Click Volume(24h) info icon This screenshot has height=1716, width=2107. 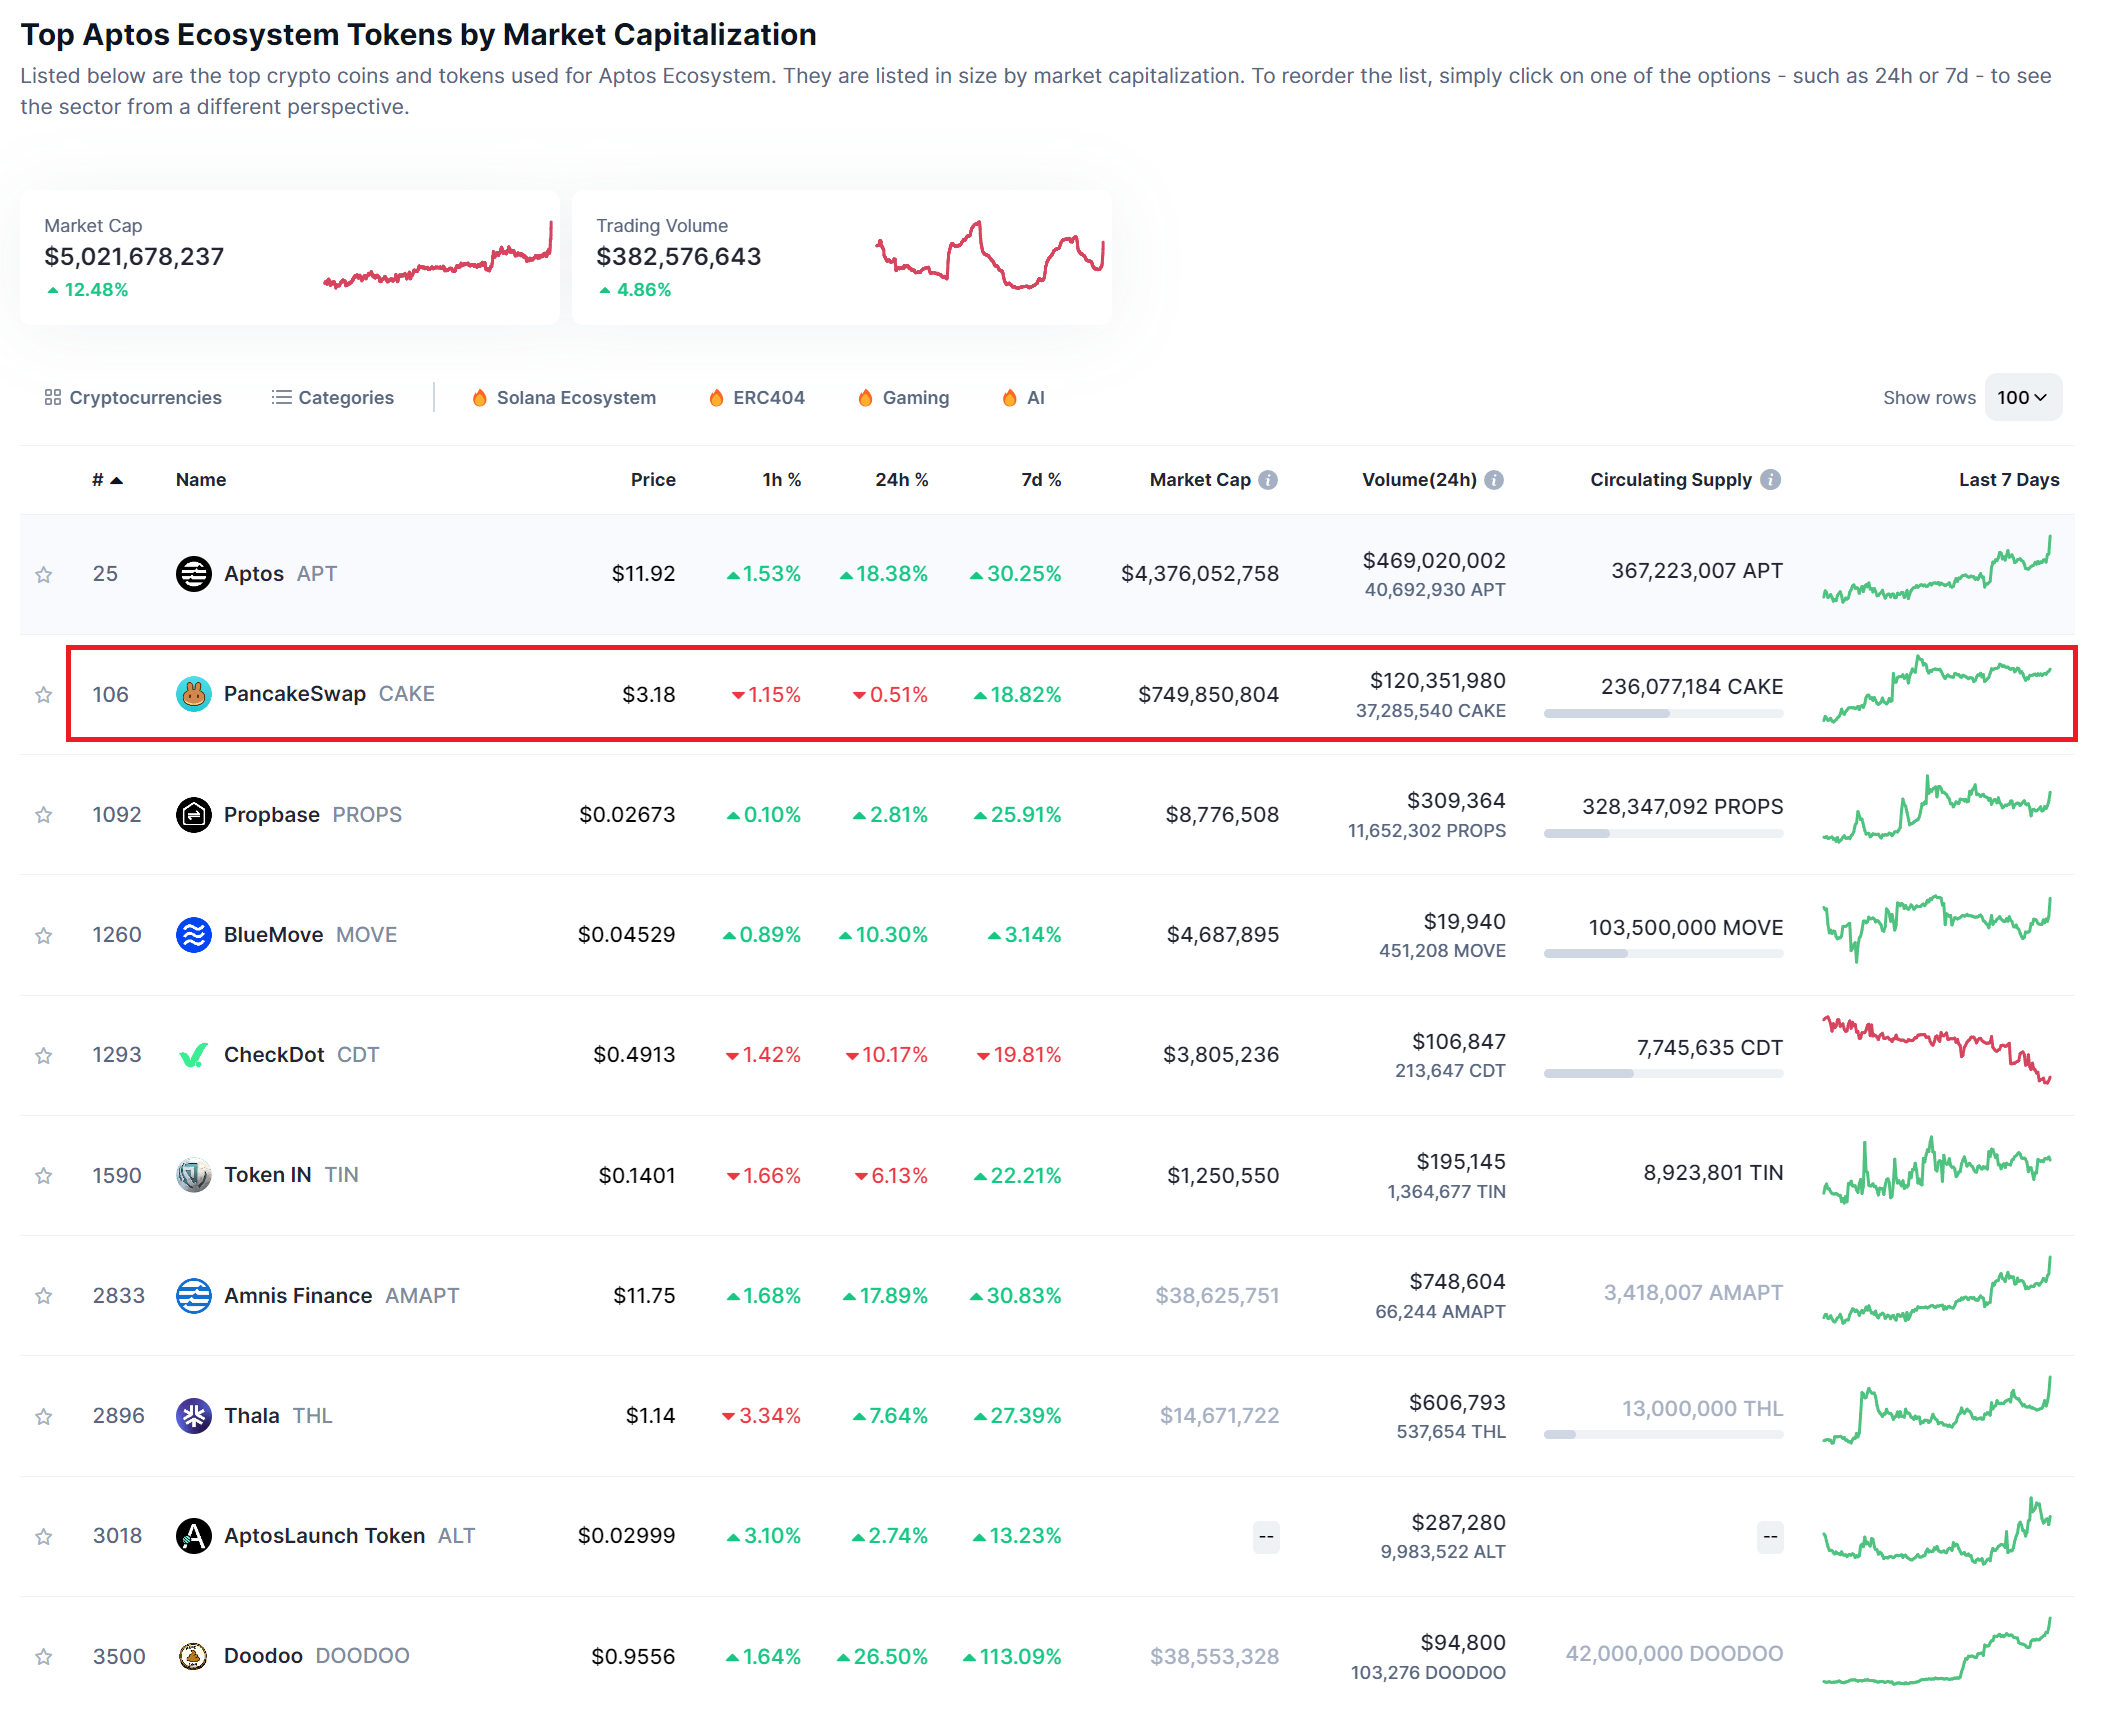click(x=1494, y=480)
